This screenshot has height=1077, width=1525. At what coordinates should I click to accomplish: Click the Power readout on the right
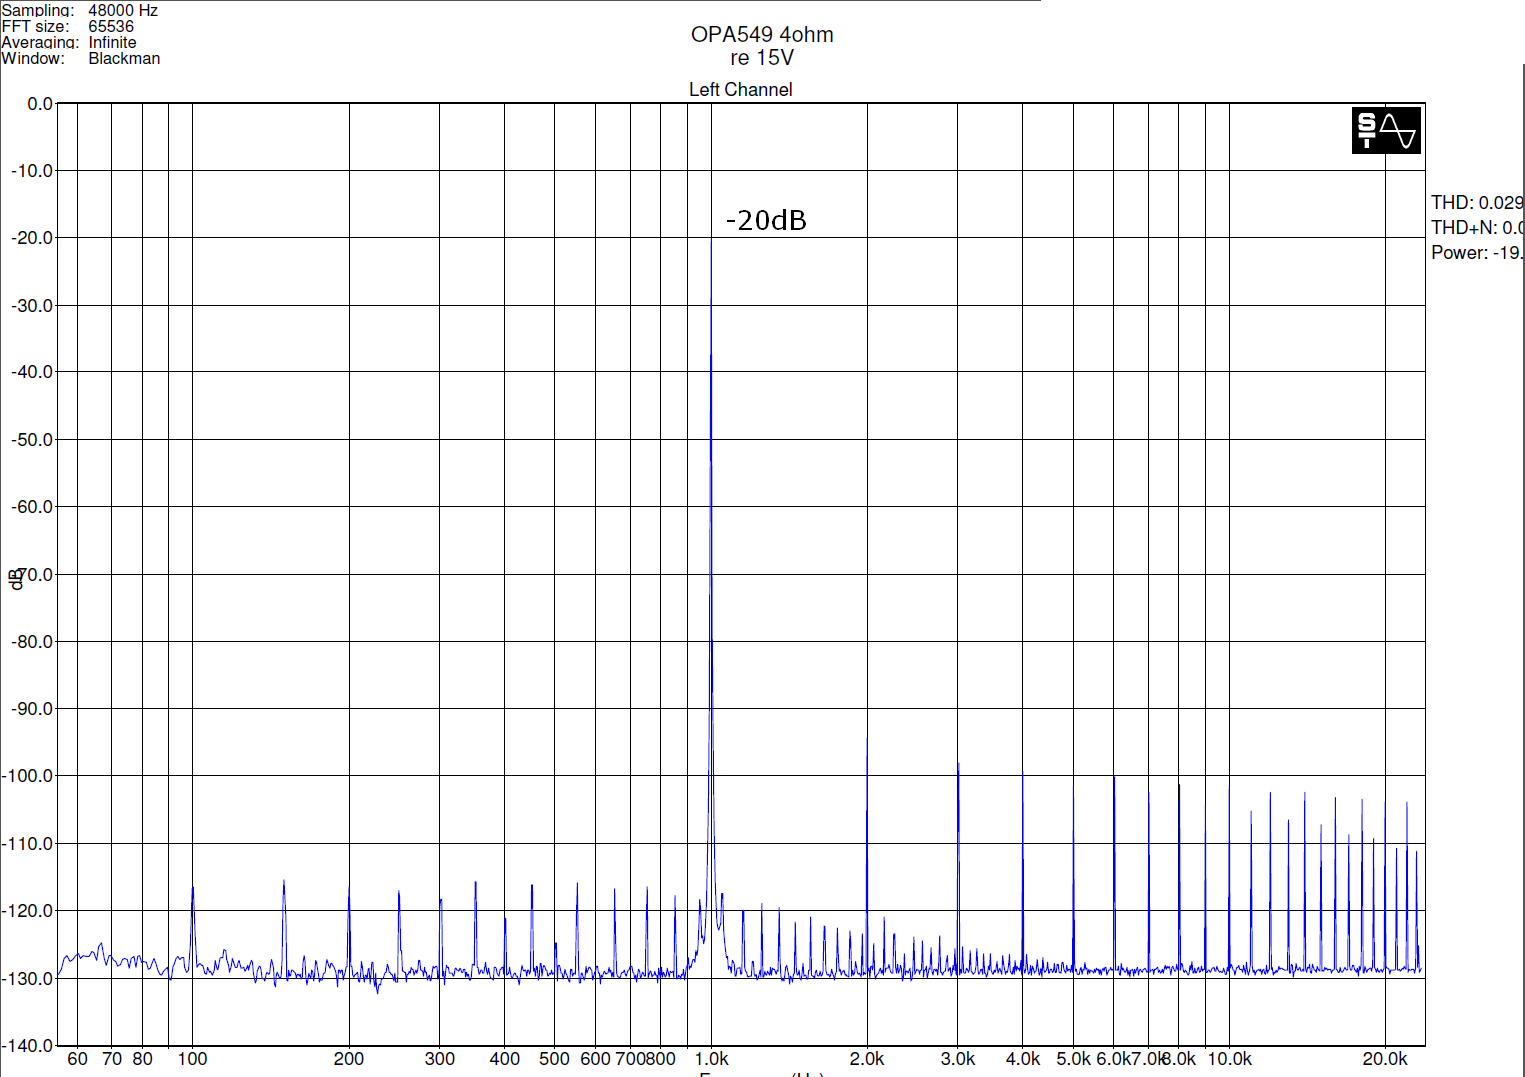coord(1477,252)
